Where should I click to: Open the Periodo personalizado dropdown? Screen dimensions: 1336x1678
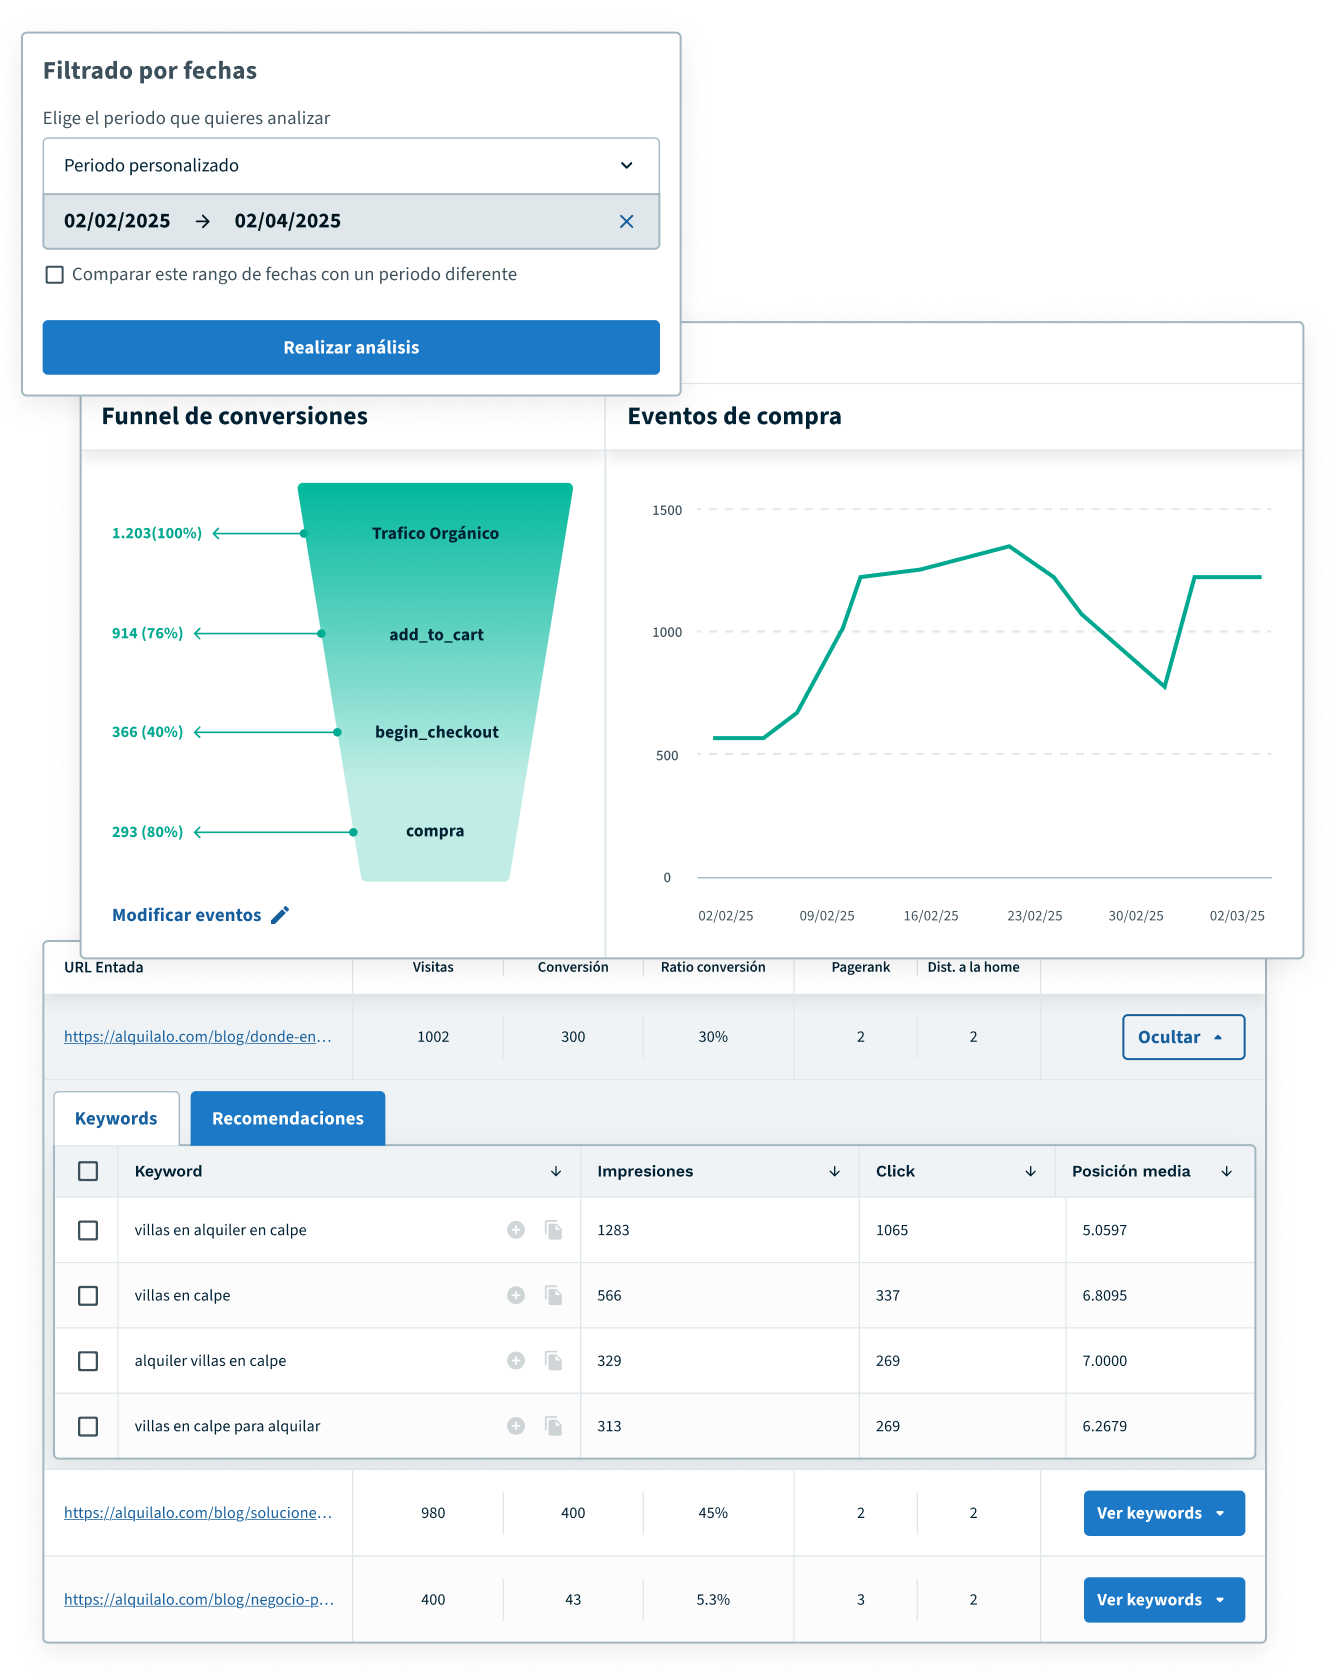350,166
